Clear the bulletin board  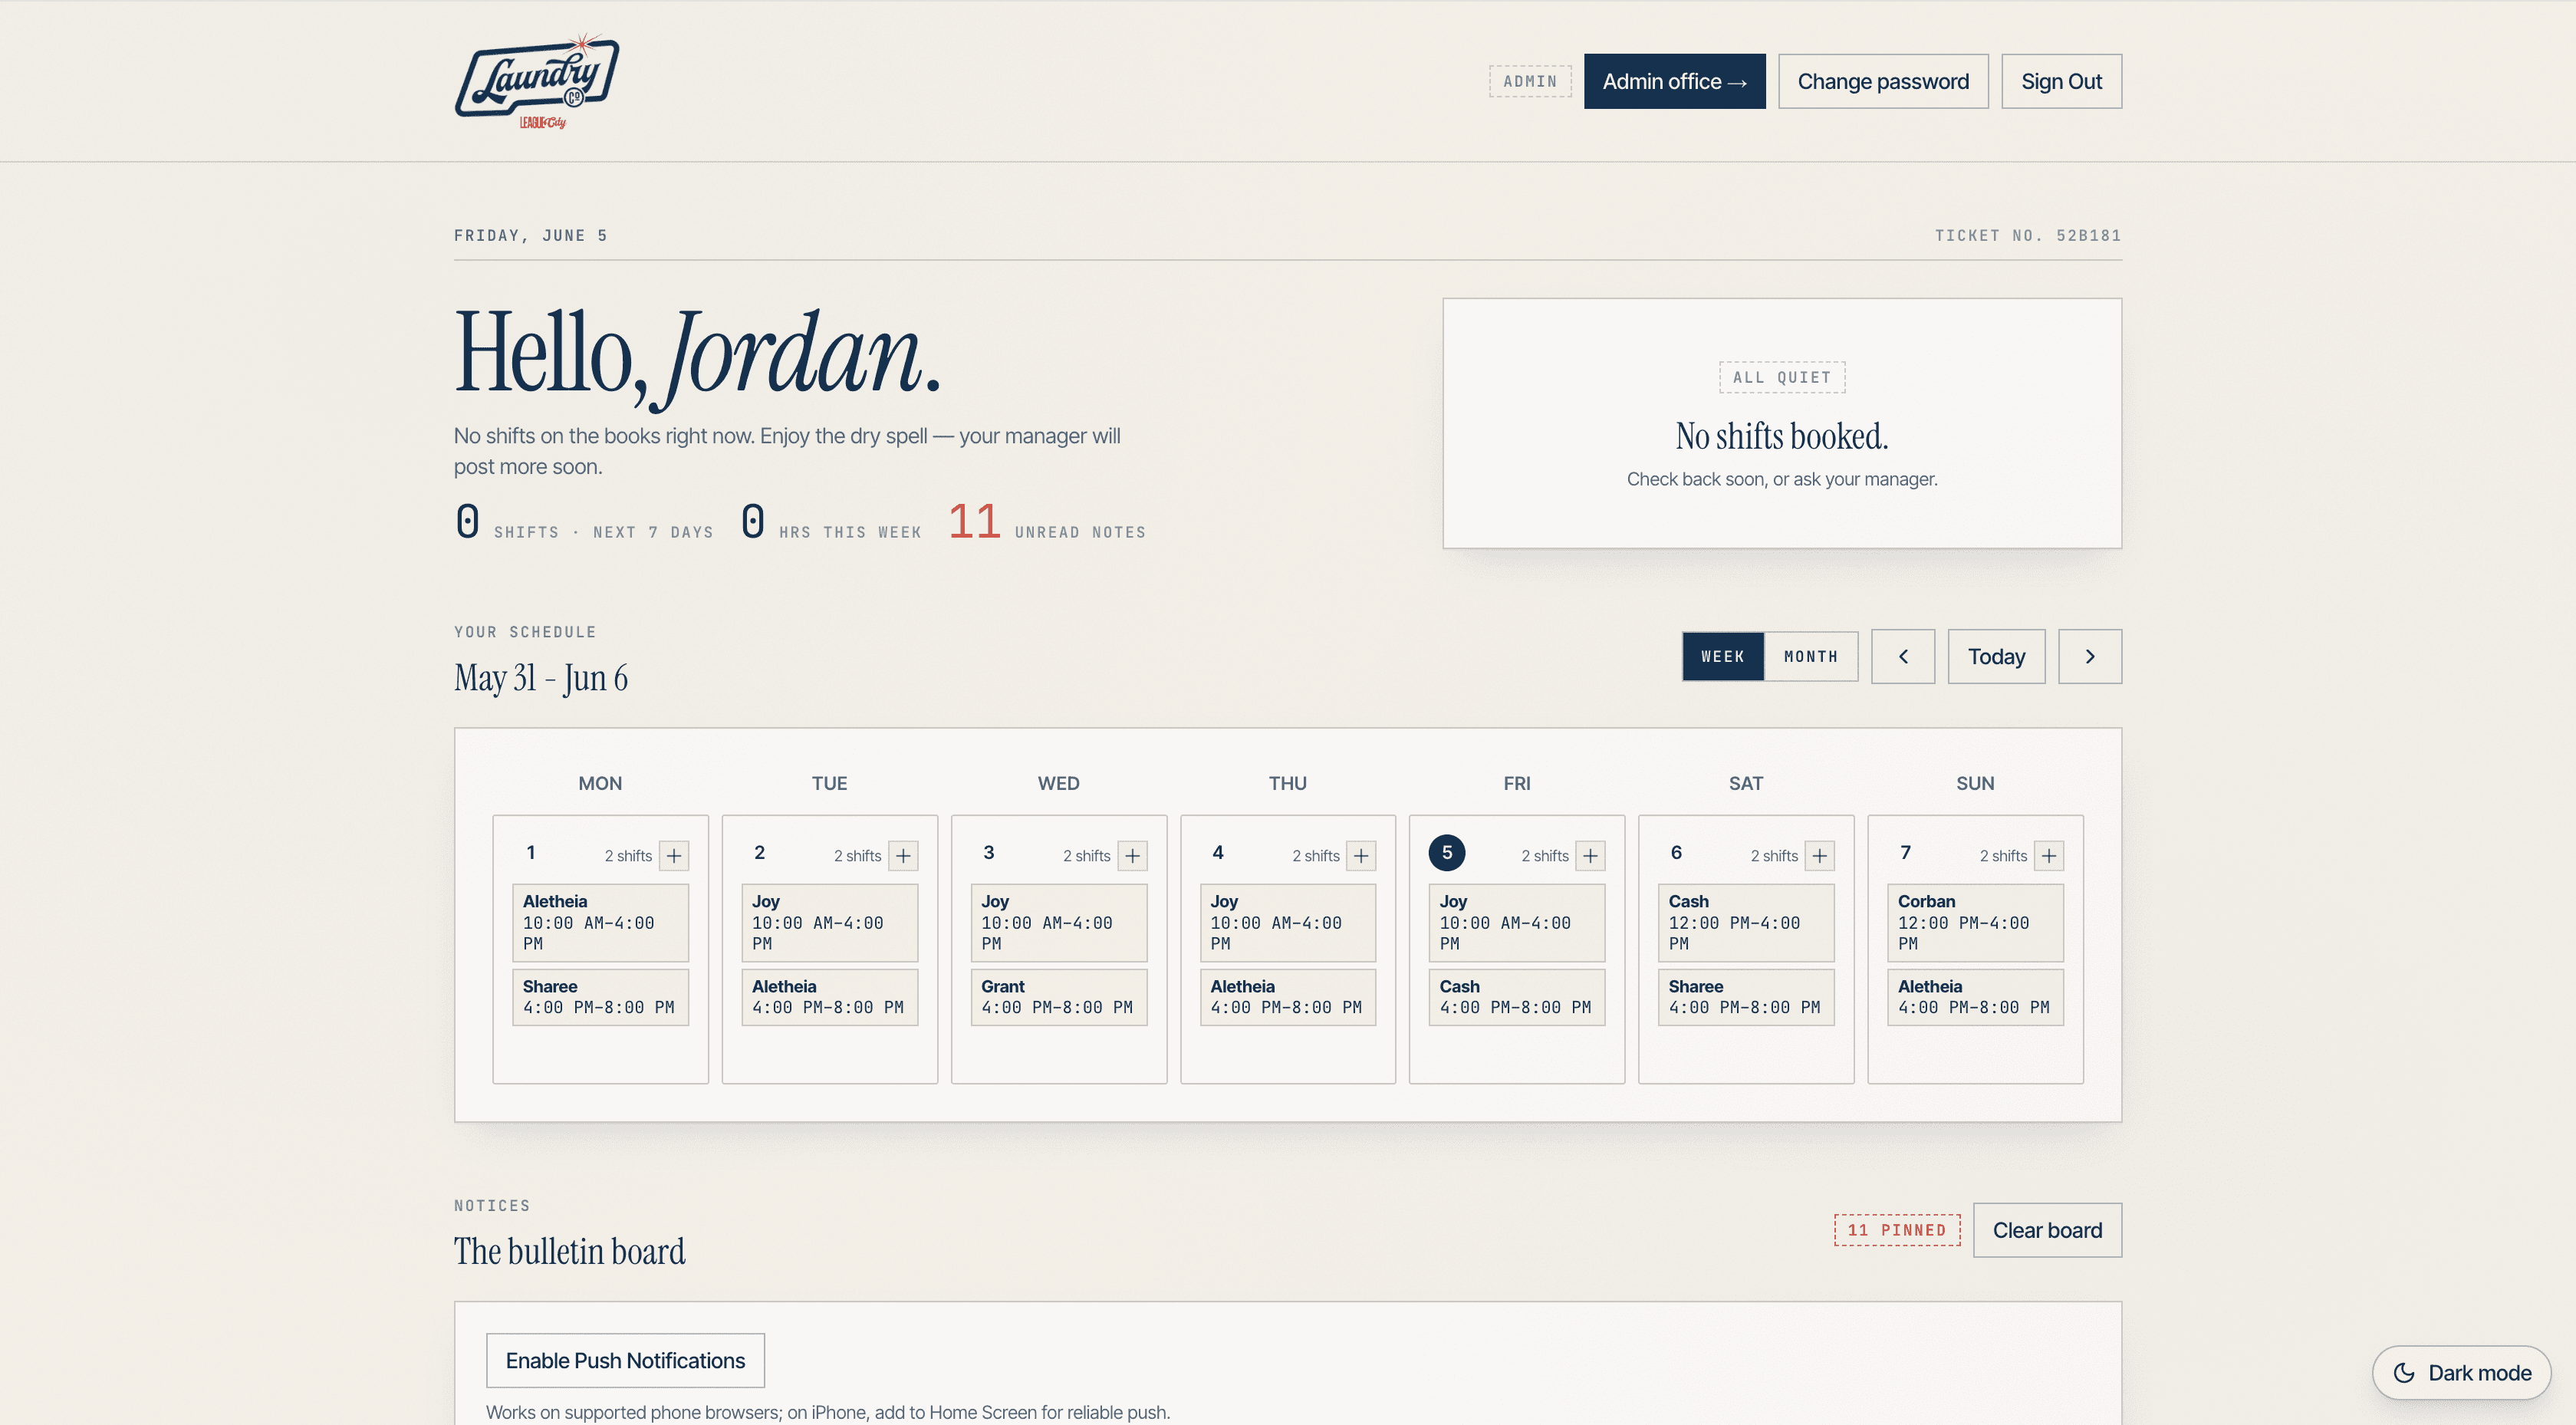pos(2047,1230)
